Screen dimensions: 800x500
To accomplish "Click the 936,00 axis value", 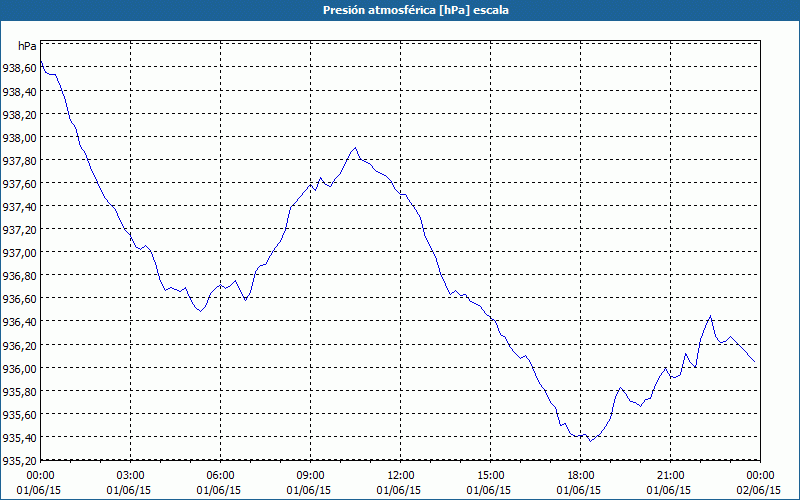I will [x=19, y=368].
